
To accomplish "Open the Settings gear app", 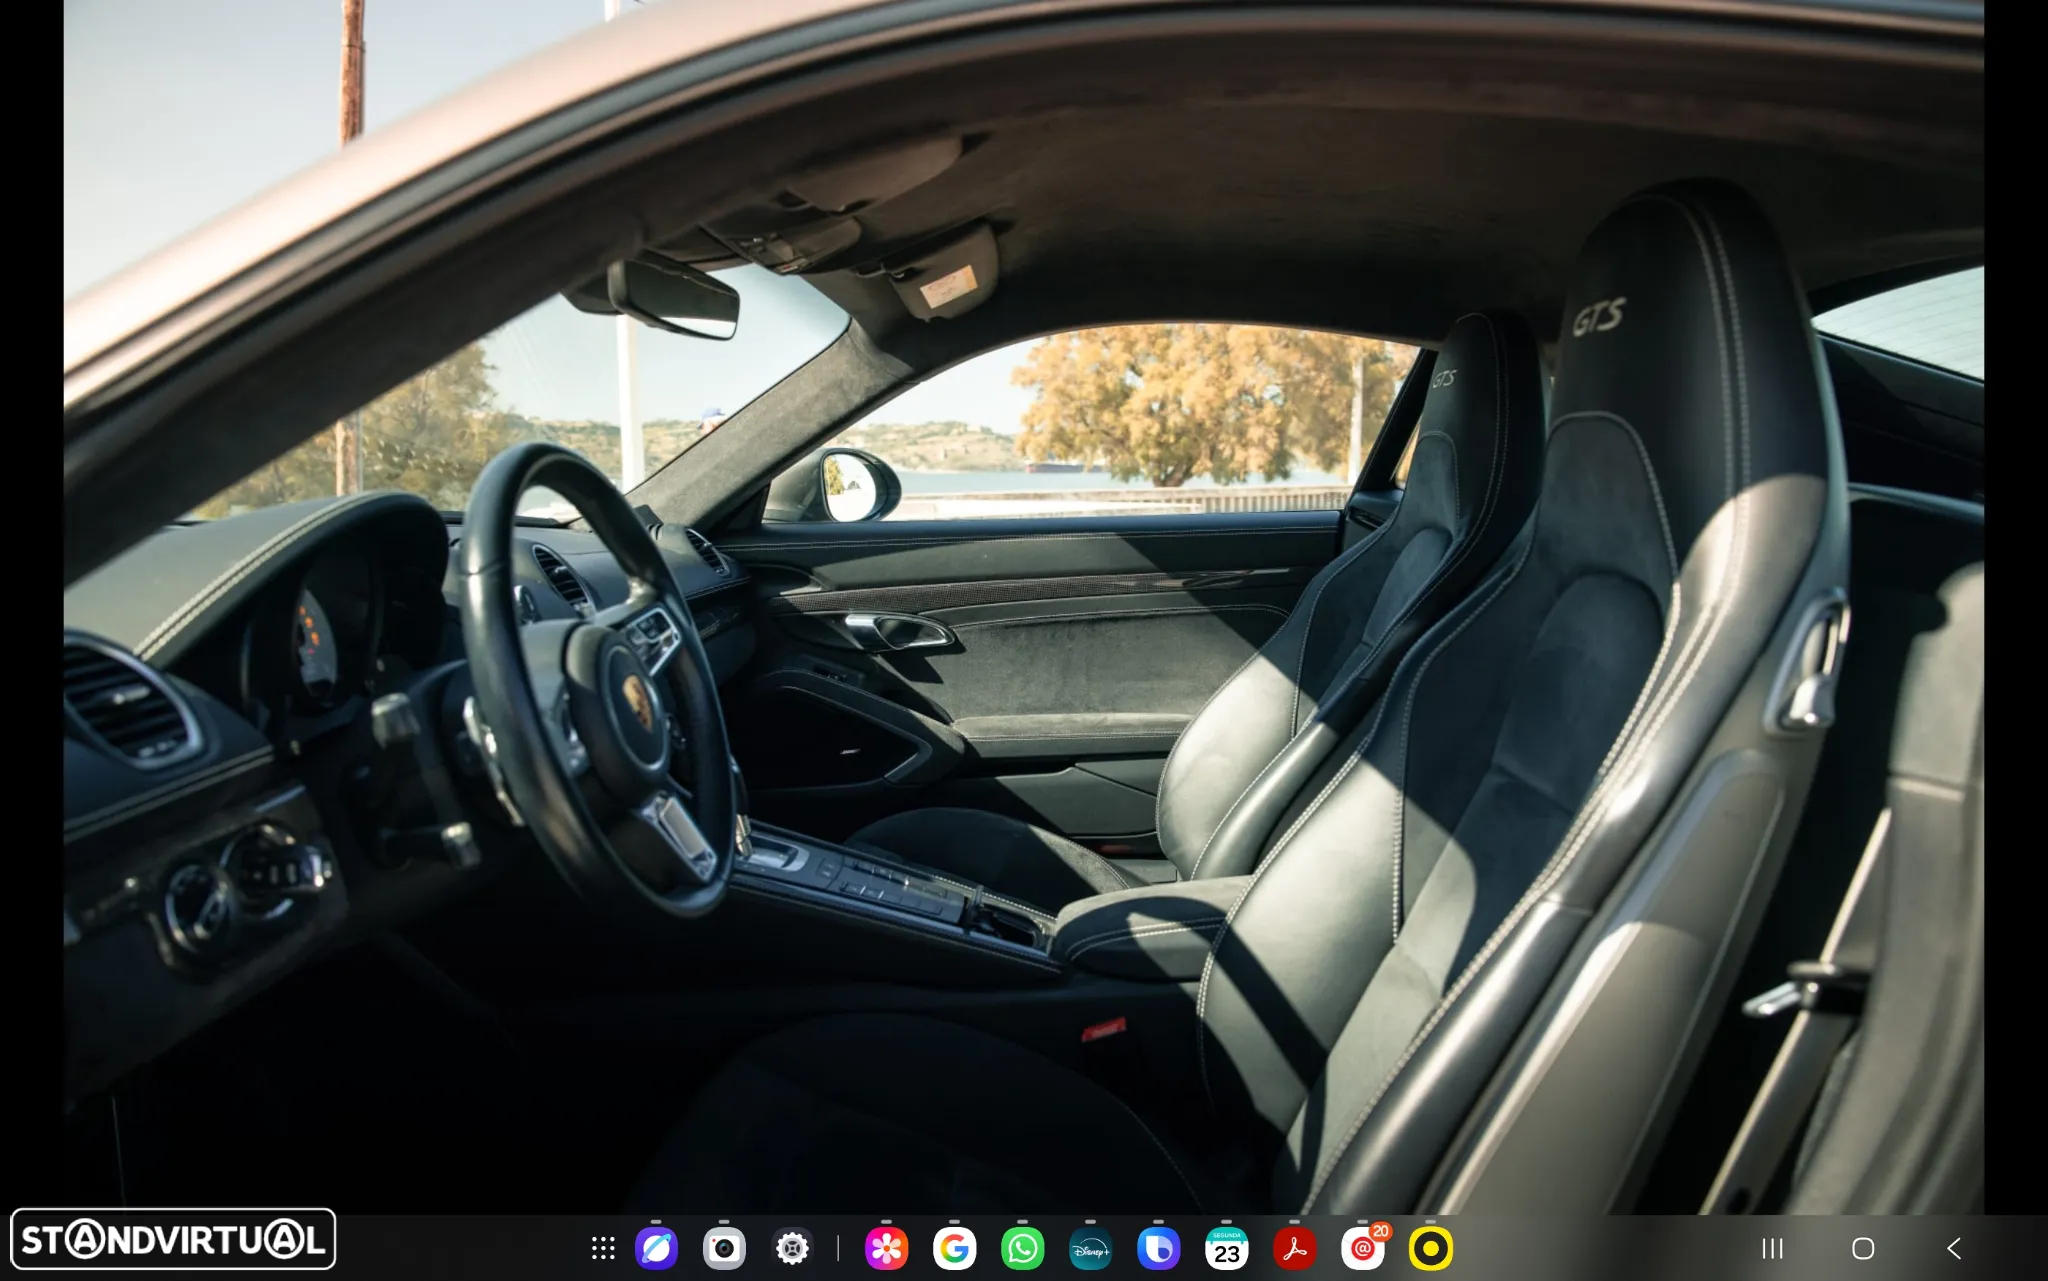I will pyautogui.click(x=792, y=1248).
